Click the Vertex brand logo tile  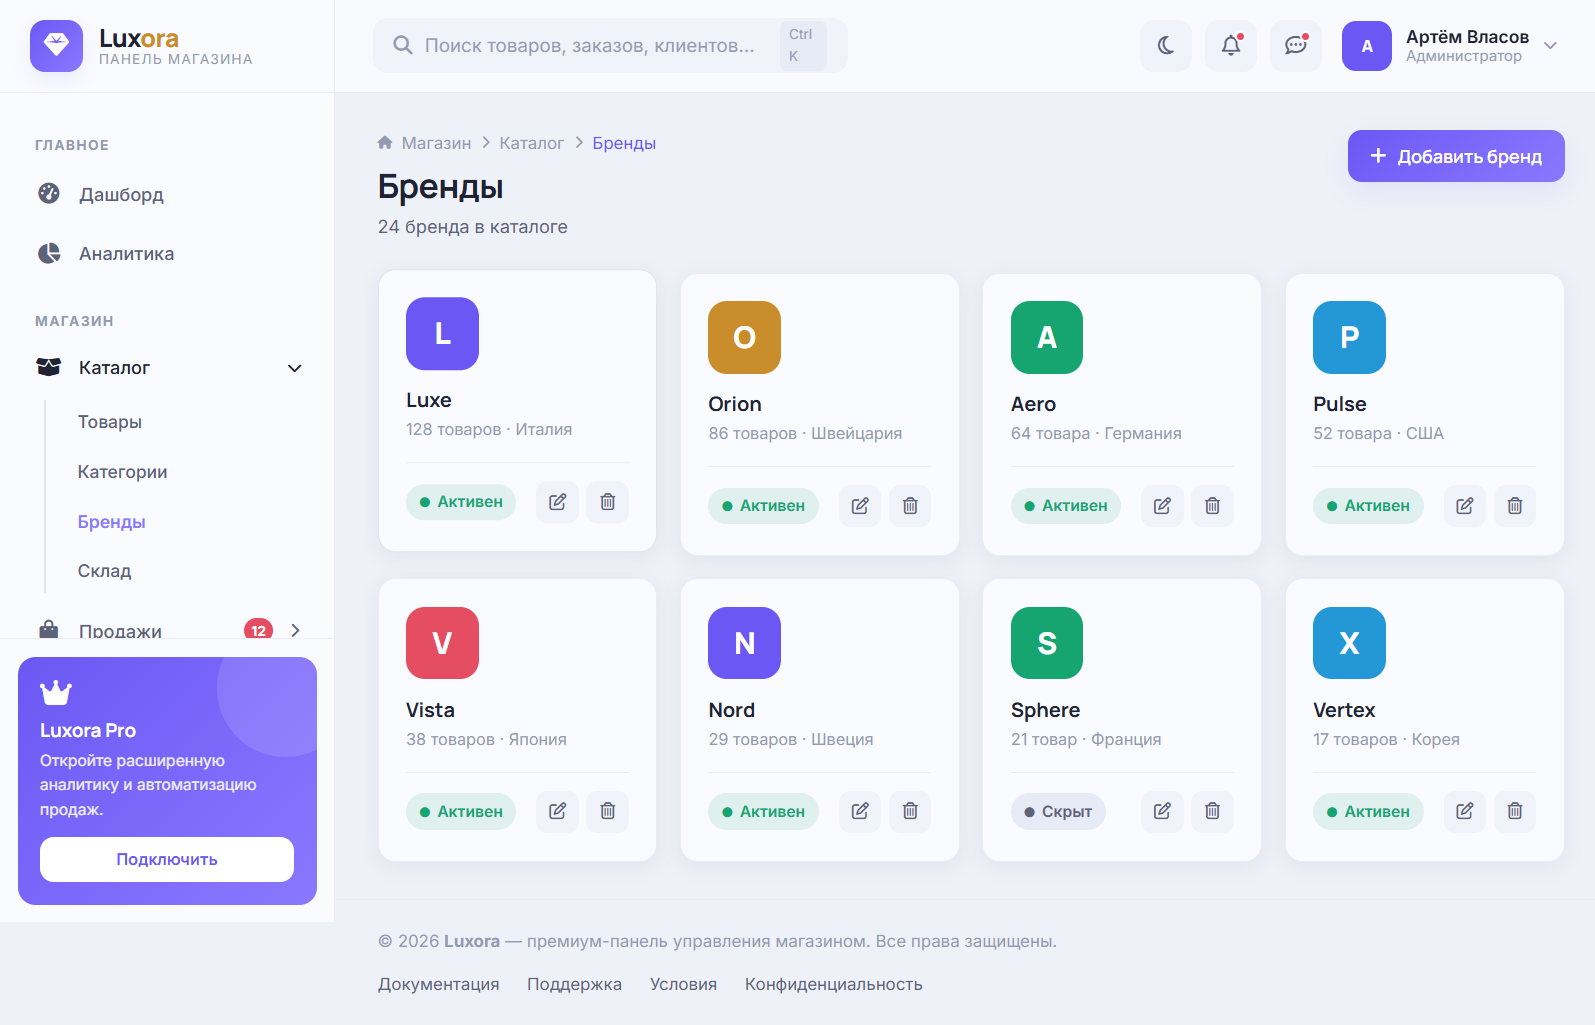click(x=1349, y=643)
